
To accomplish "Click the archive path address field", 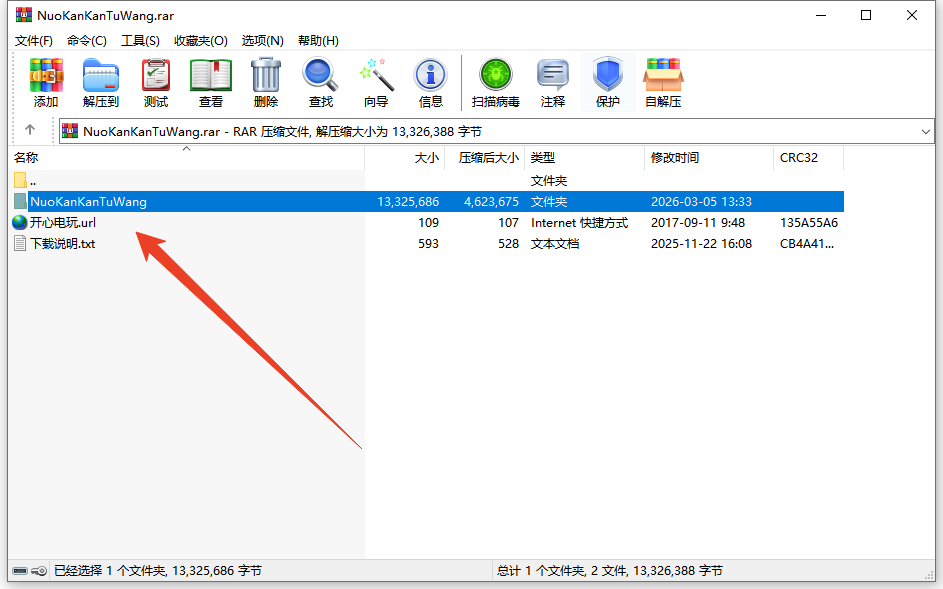I will click(497, 131).
